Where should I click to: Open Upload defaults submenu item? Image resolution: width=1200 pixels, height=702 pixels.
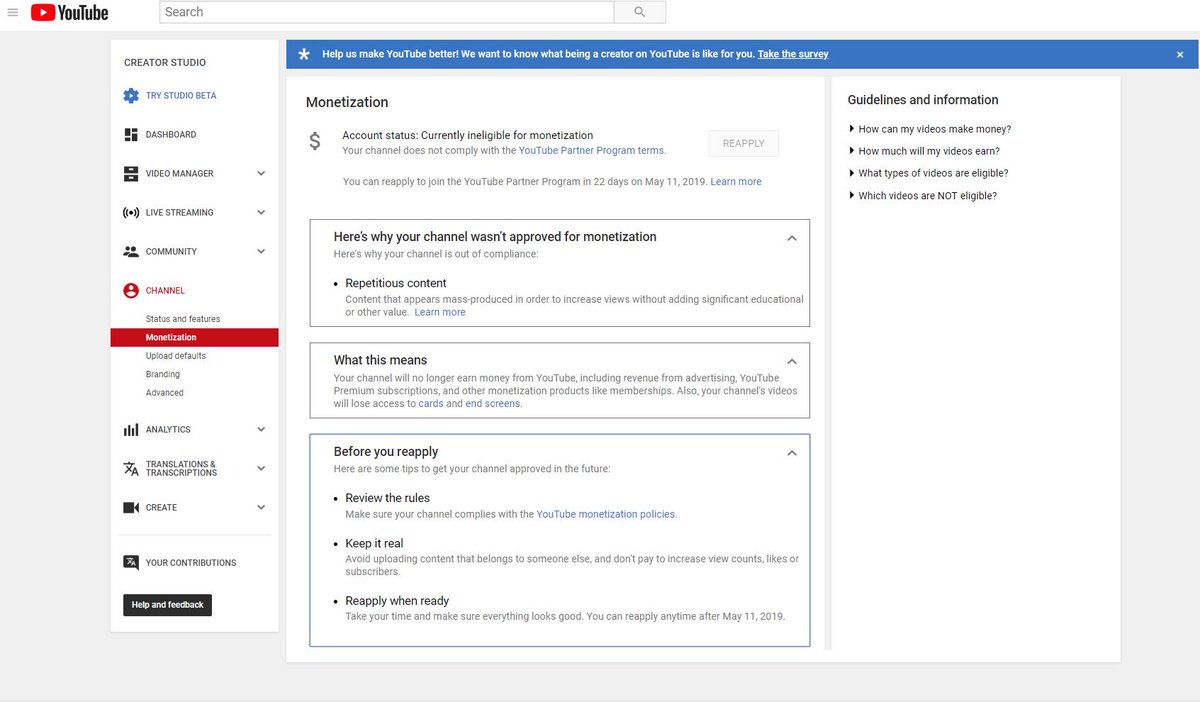[x=176, y=356]
